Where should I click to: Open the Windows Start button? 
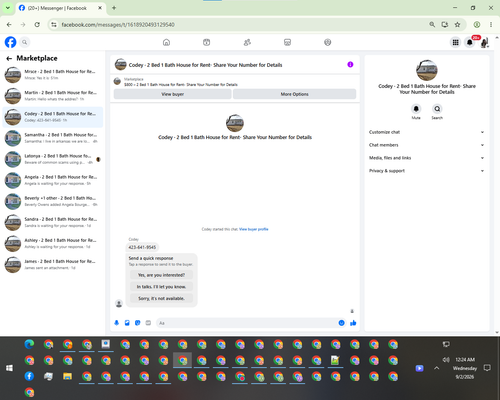coord(9,368)
